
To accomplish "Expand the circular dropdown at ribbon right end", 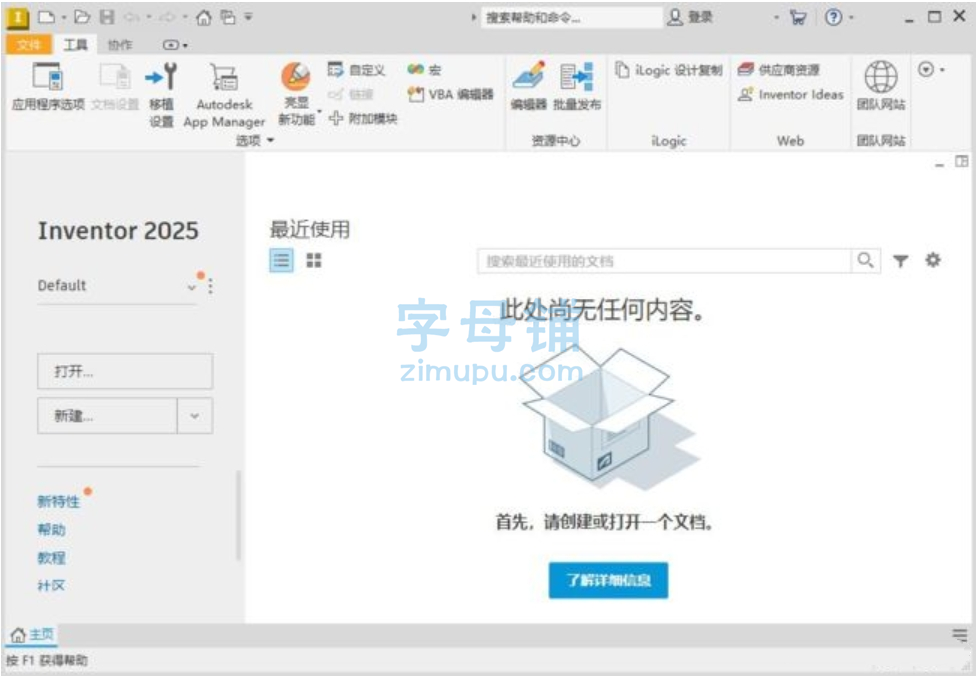I will pyautogui.click(x=932, y=69).
